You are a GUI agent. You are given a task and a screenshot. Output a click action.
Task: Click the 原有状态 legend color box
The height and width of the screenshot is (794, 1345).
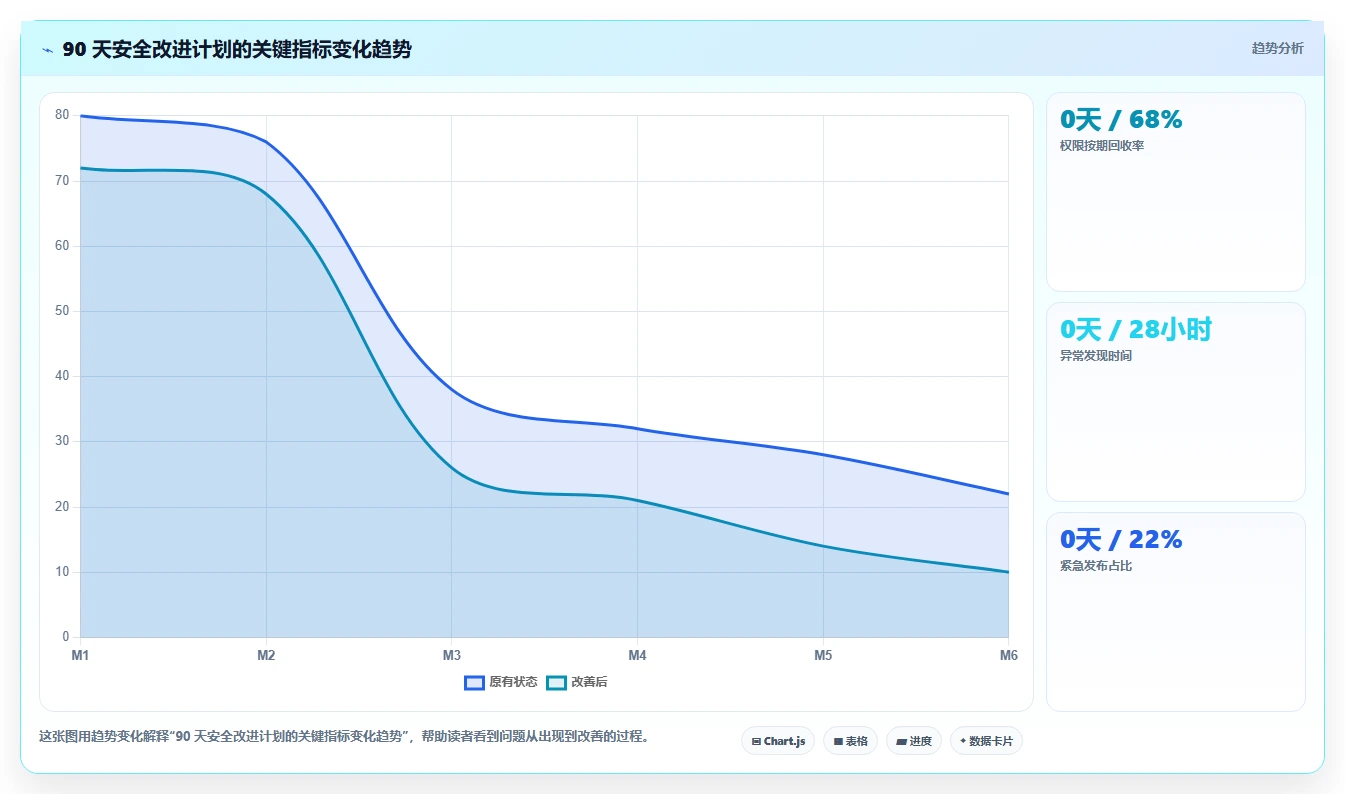pyautogui.click(x=475, y=682)
